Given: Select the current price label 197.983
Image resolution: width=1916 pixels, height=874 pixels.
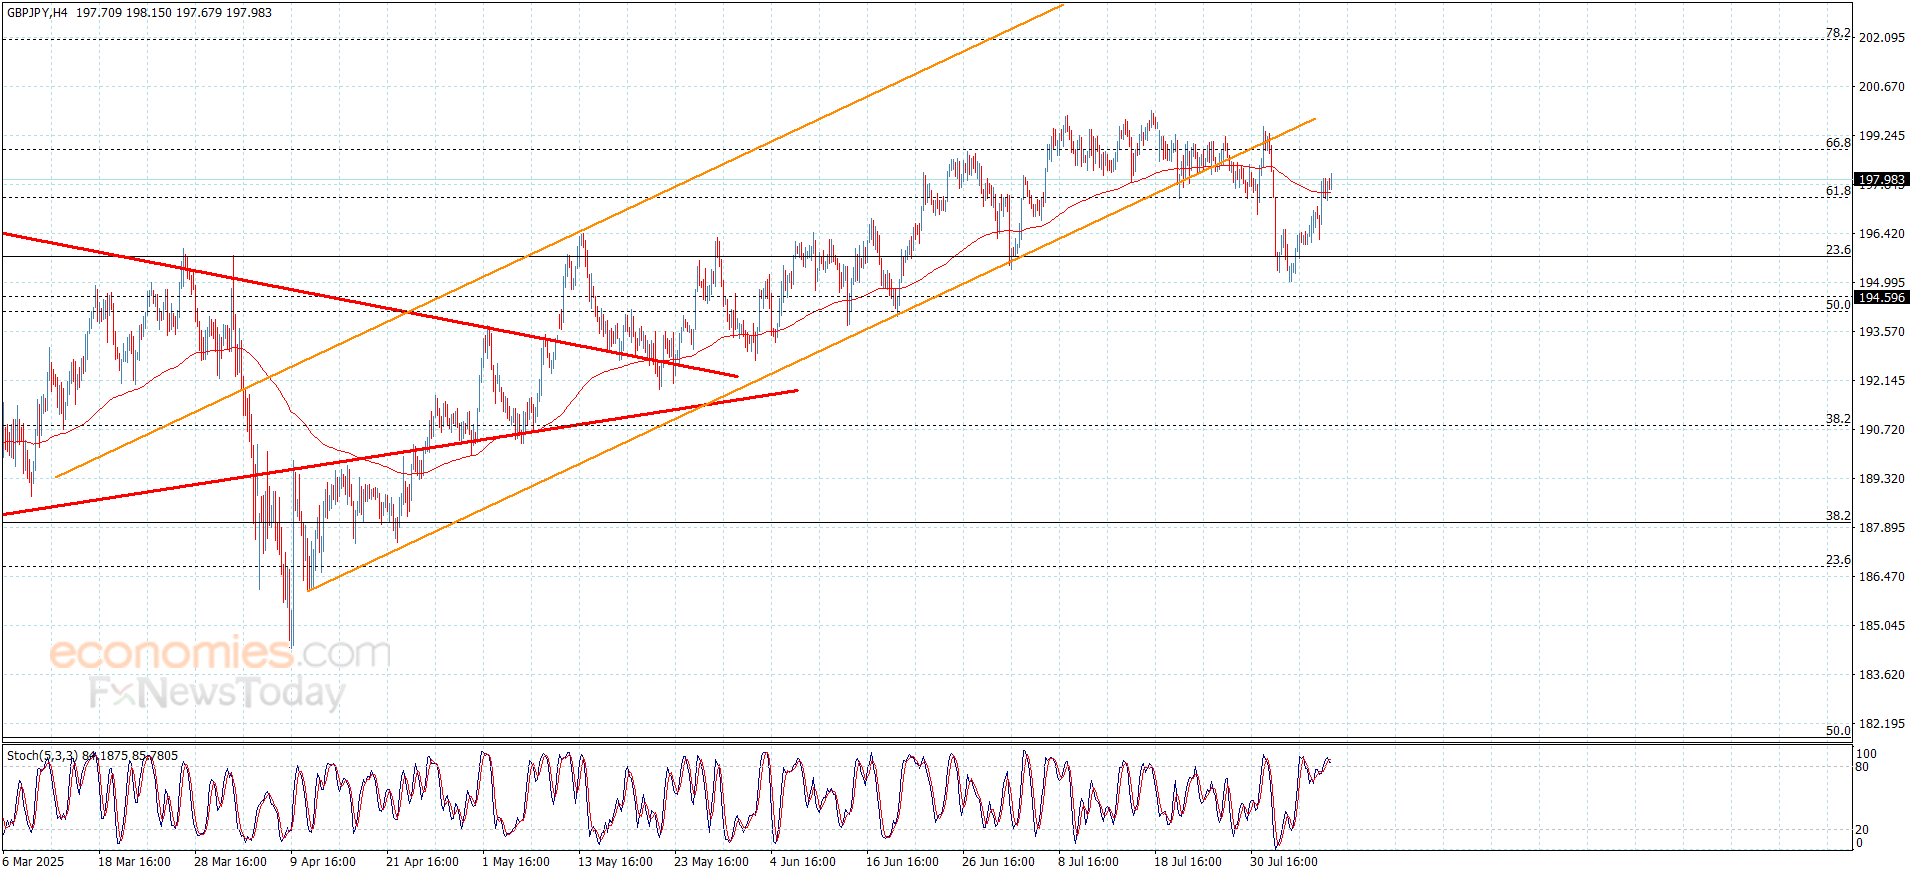Looking at the screenshot, I should (1881, 180).
